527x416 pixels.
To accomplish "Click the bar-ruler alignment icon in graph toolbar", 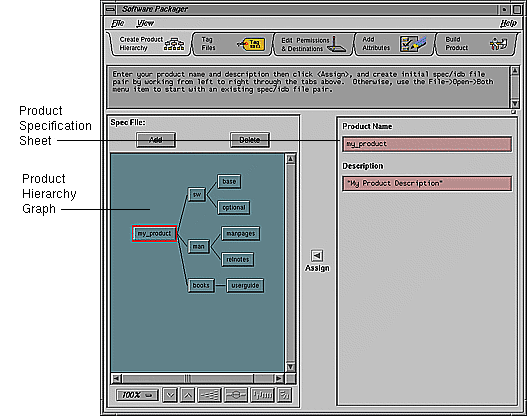I will click(262, 395).
